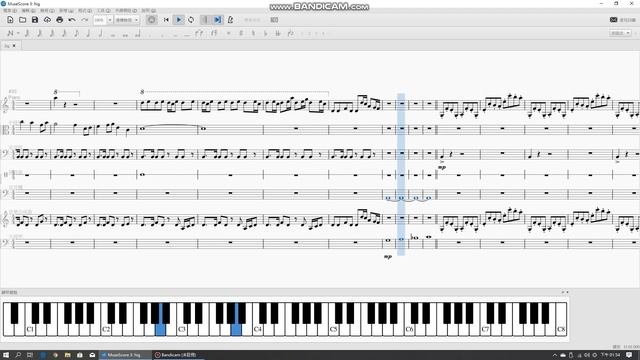The height and width of the screenshot is (360, 640).
Task: Click the C1 key on piano keyboard
Action: tap(30, 329)
